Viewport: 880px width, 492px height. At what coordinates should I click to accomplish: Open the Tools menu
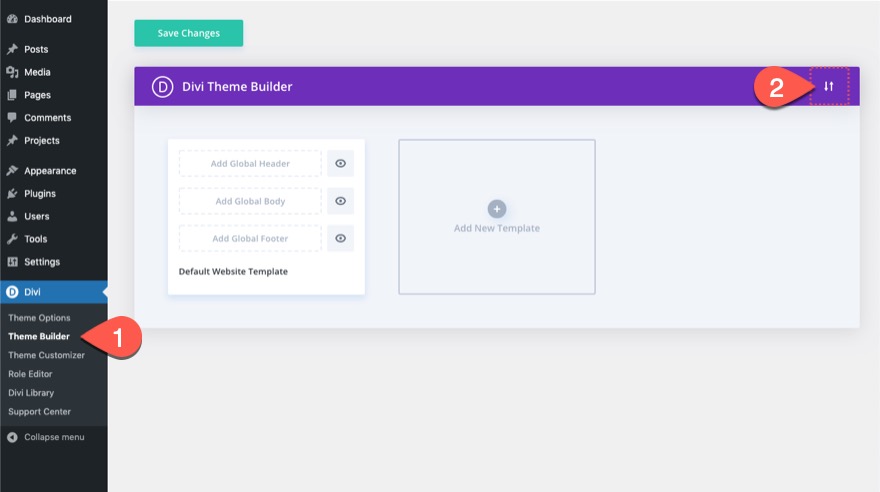54,239
